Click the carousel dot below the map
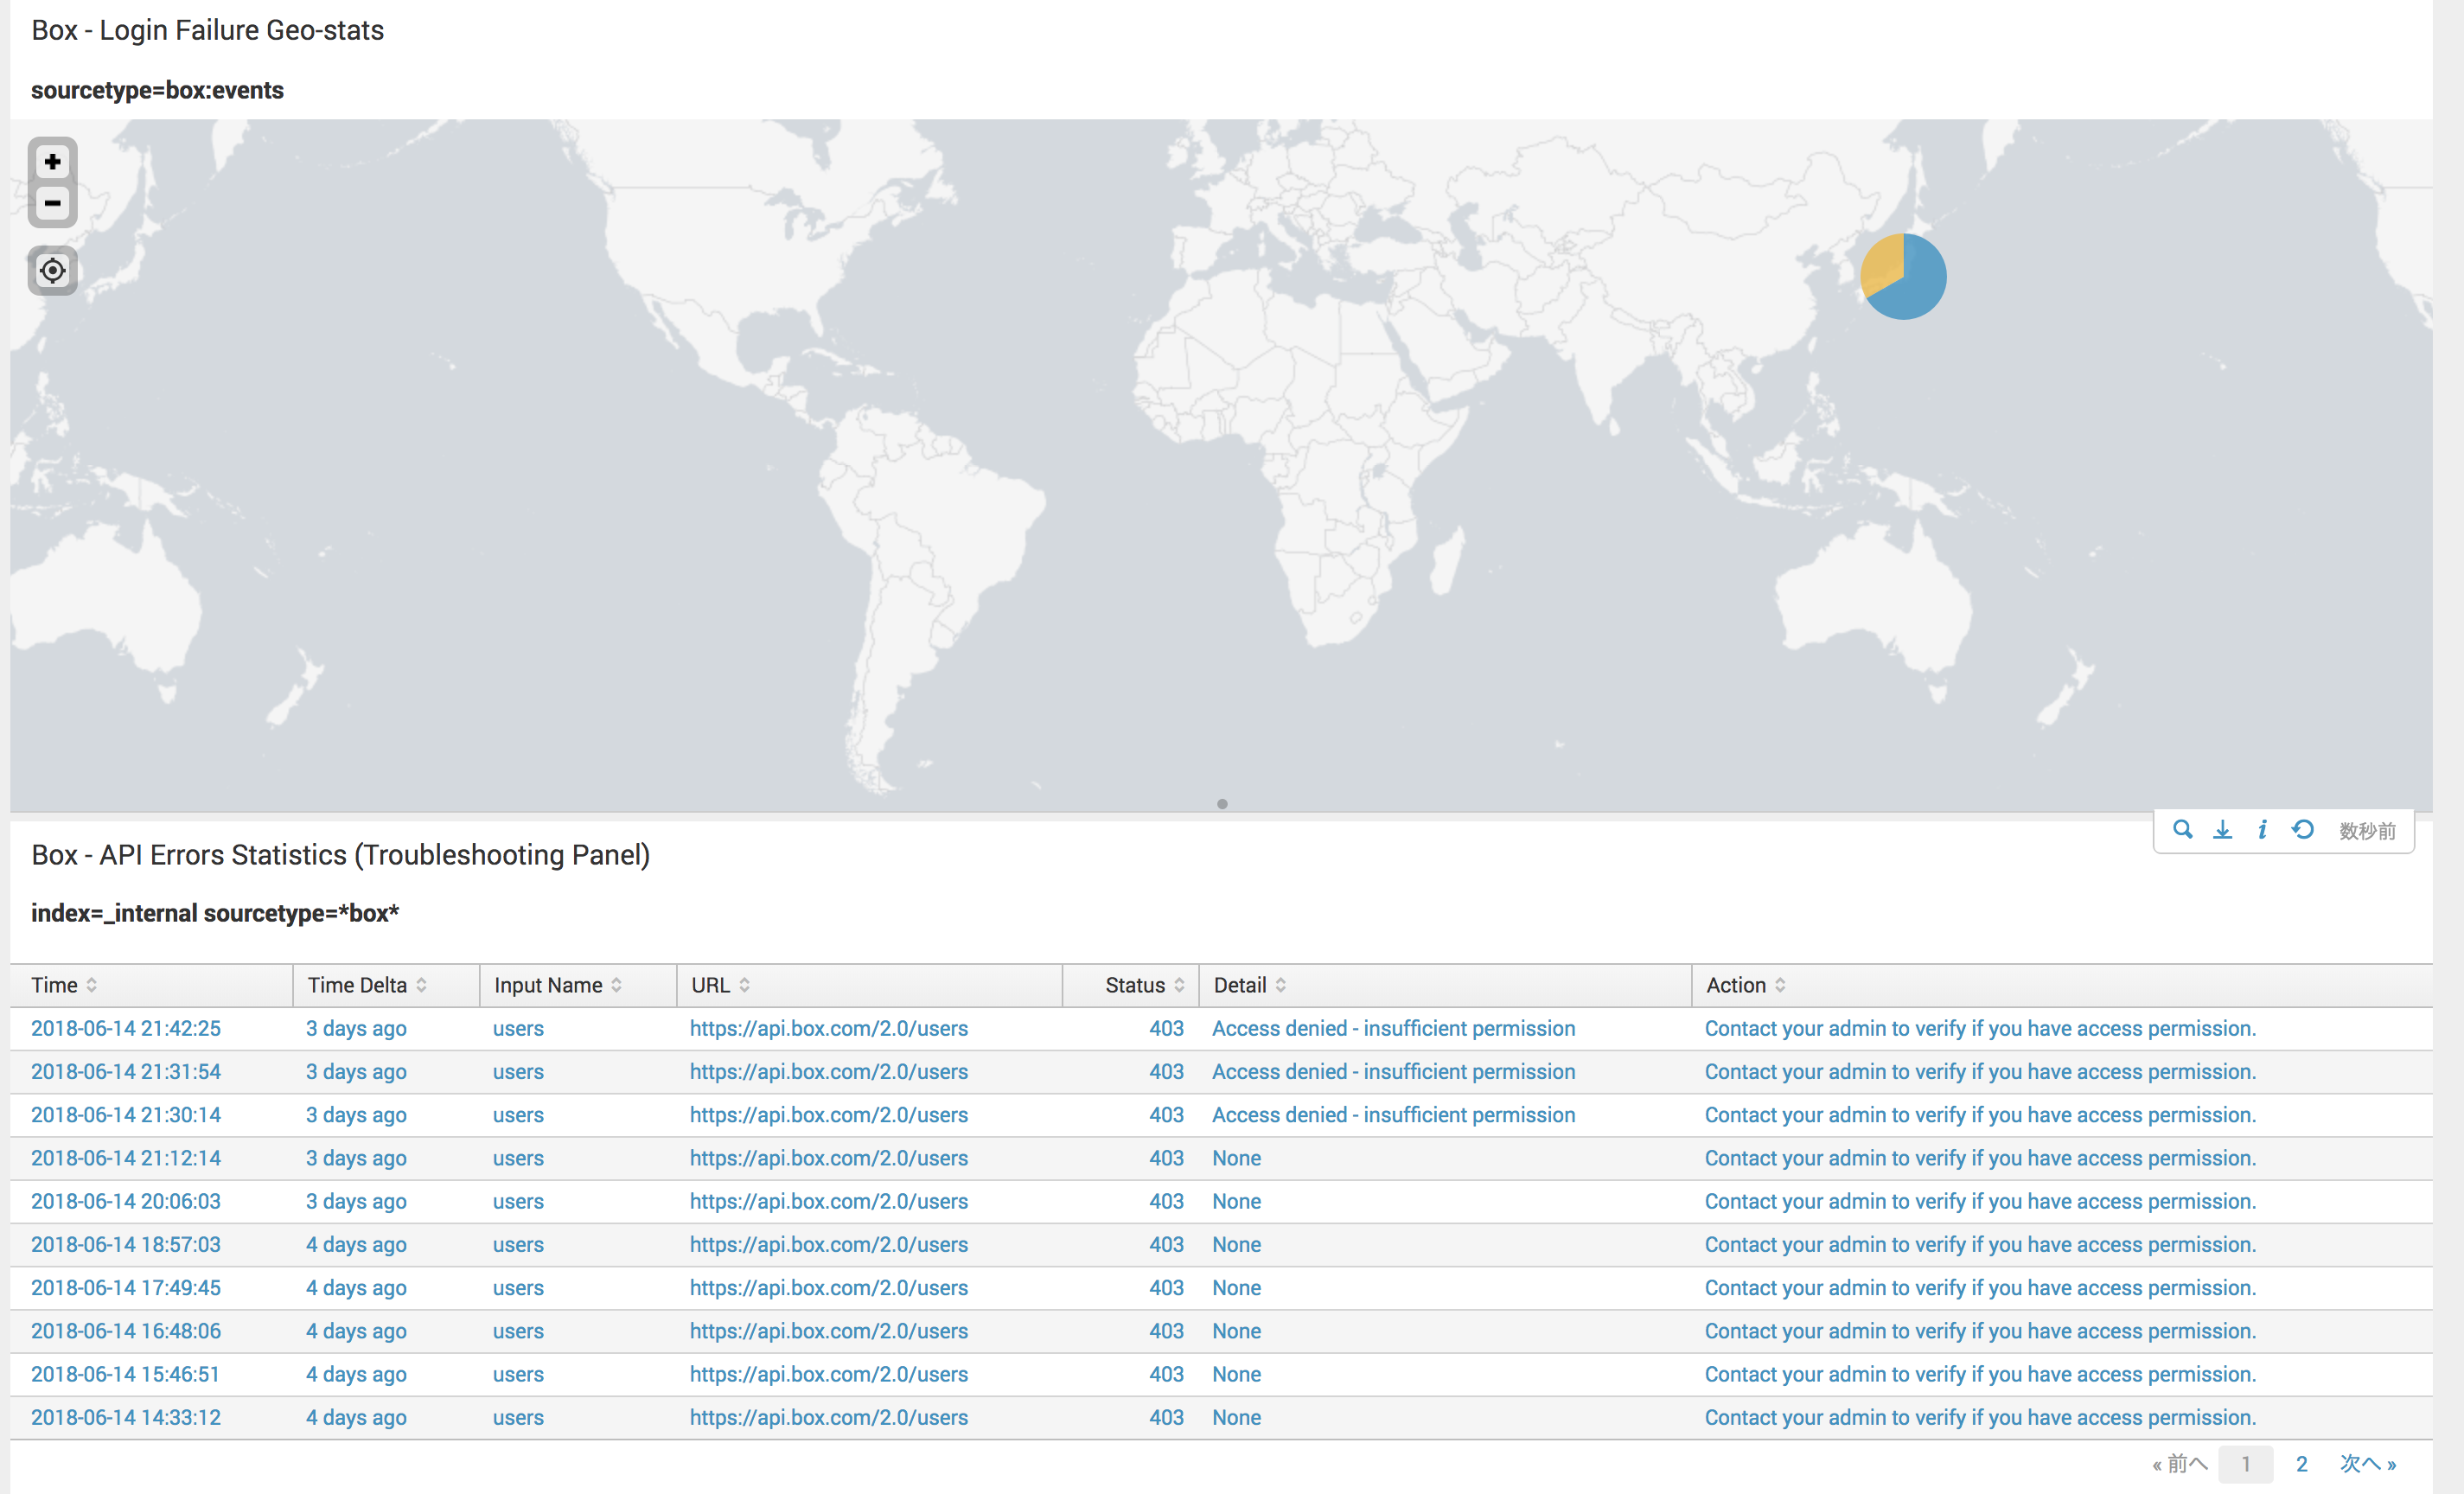 1222,804
